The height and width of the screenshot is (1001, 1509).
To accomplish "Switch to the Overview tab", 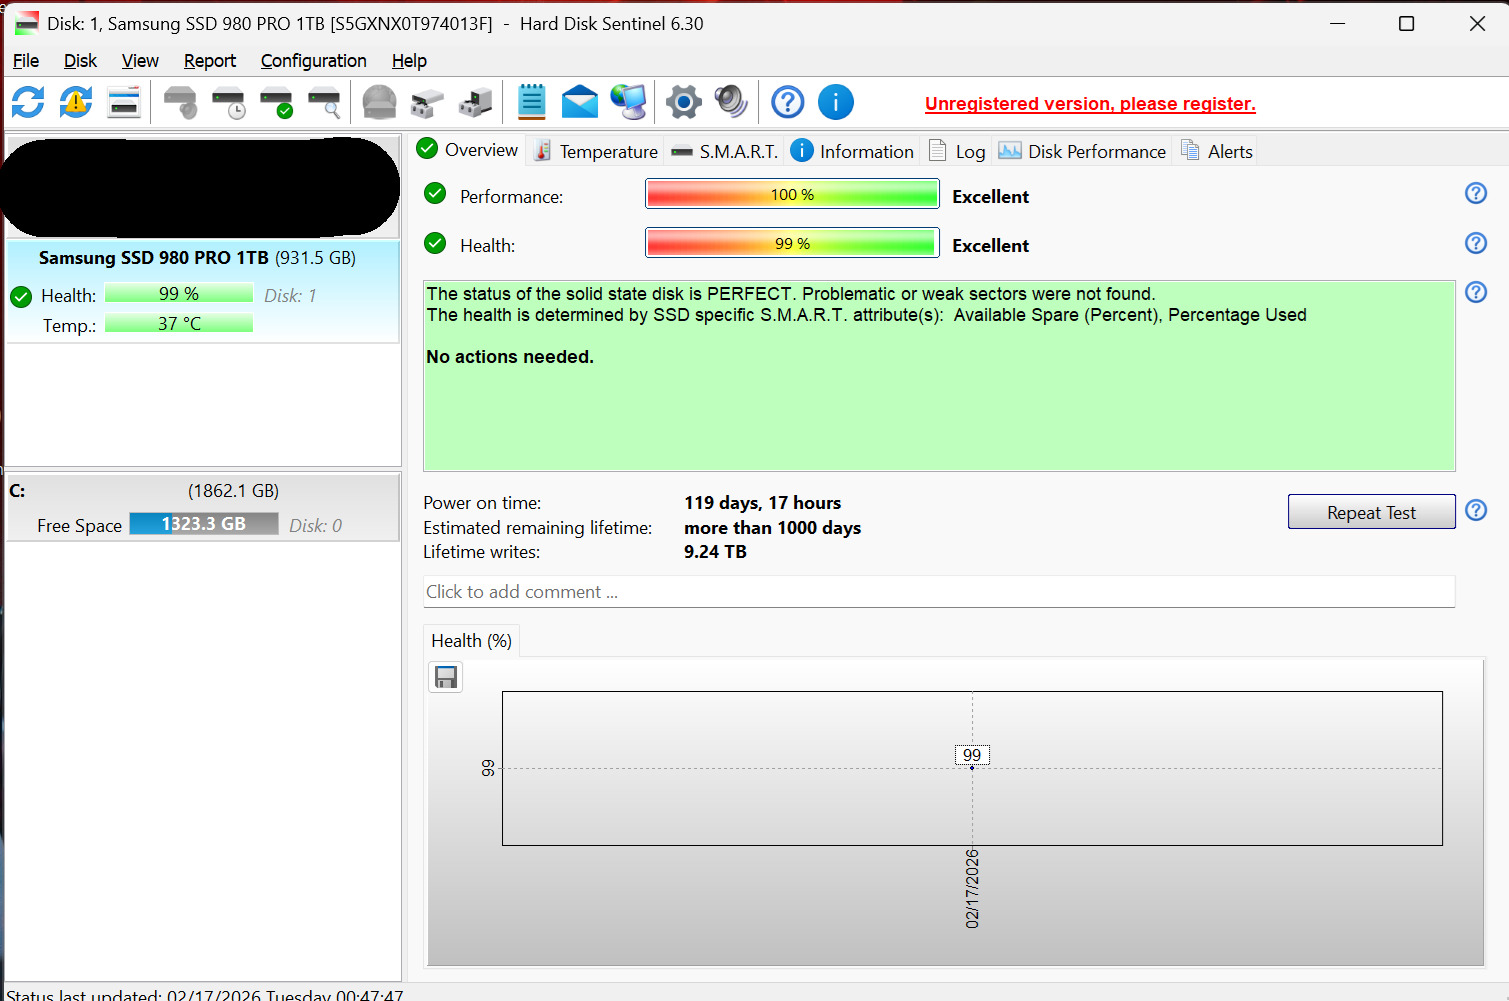I will pos(468,150).
